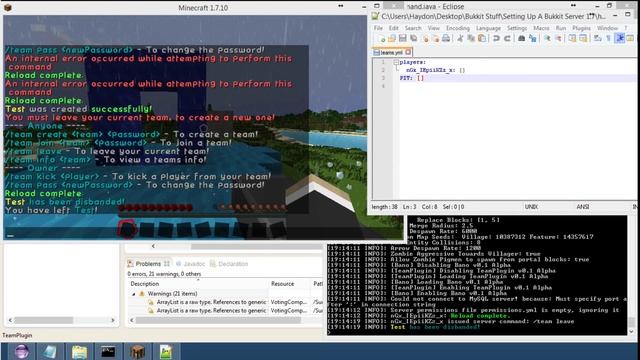Image resolution: width=640 pixels, height=360 pixels.
Task: Open File Explorer from the taskbar
Action: coord(79,351)
